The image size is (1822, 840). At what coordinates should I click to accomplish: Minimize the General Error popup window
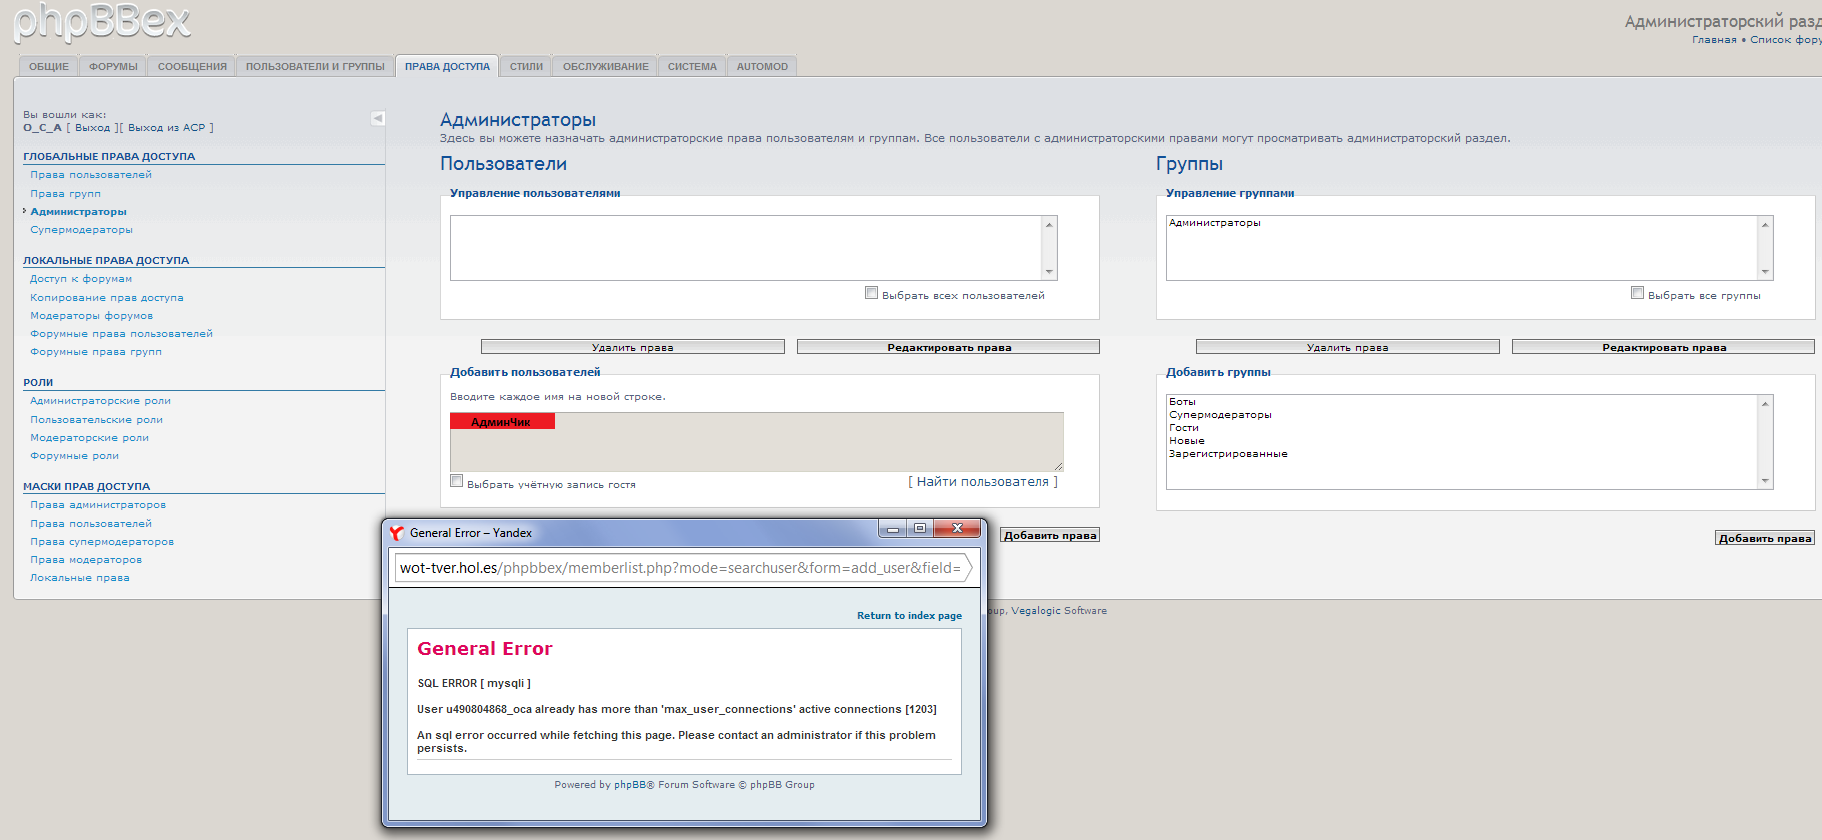coord(892,528)
